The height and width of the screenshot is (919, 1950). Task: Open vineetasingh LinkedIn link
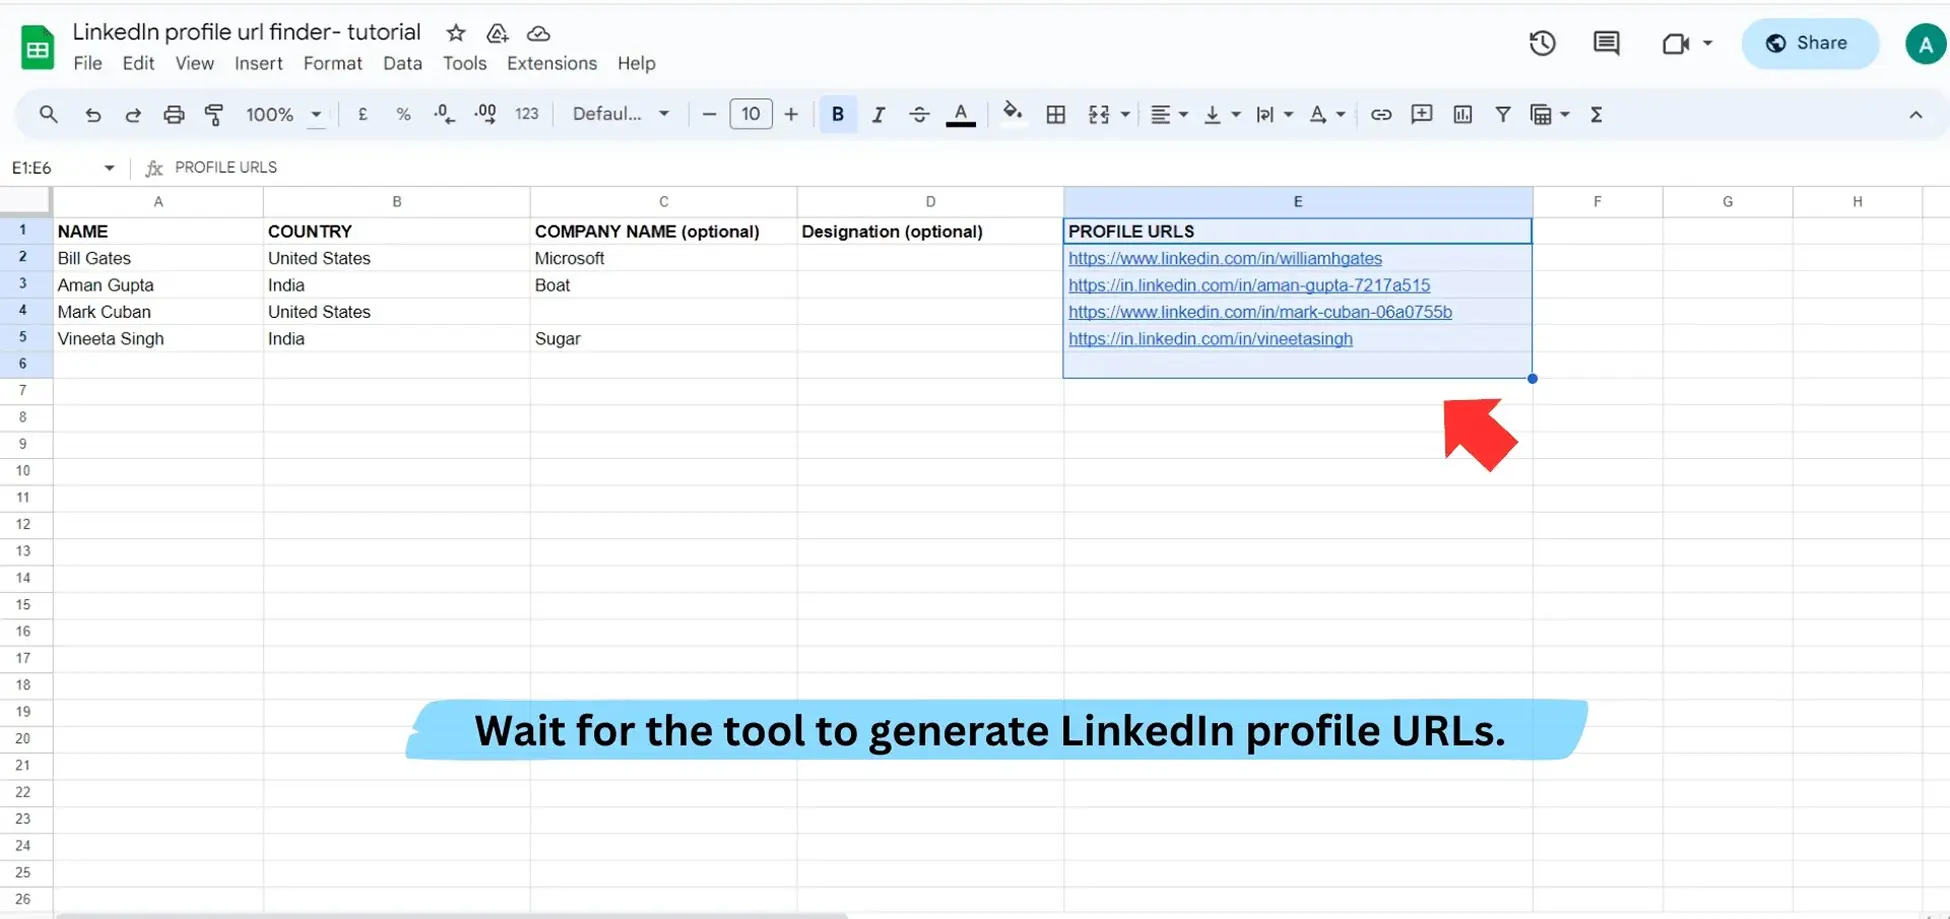(1210, 339)
